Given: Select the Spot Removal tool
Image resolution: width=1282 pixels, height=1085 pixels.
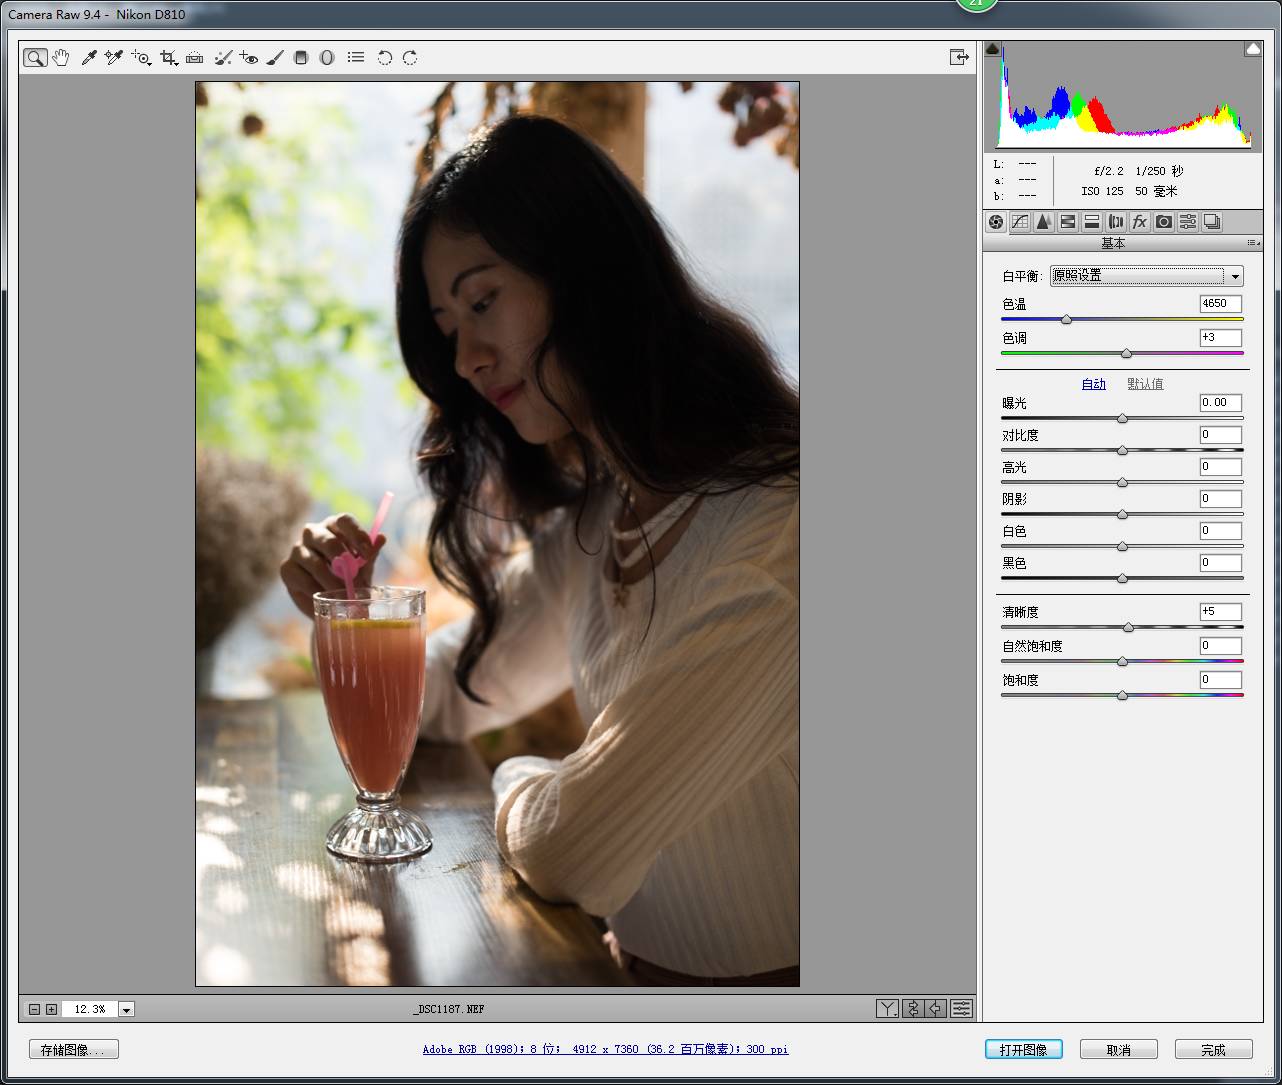Looking at the screenshot, I should tap(223, 58).
